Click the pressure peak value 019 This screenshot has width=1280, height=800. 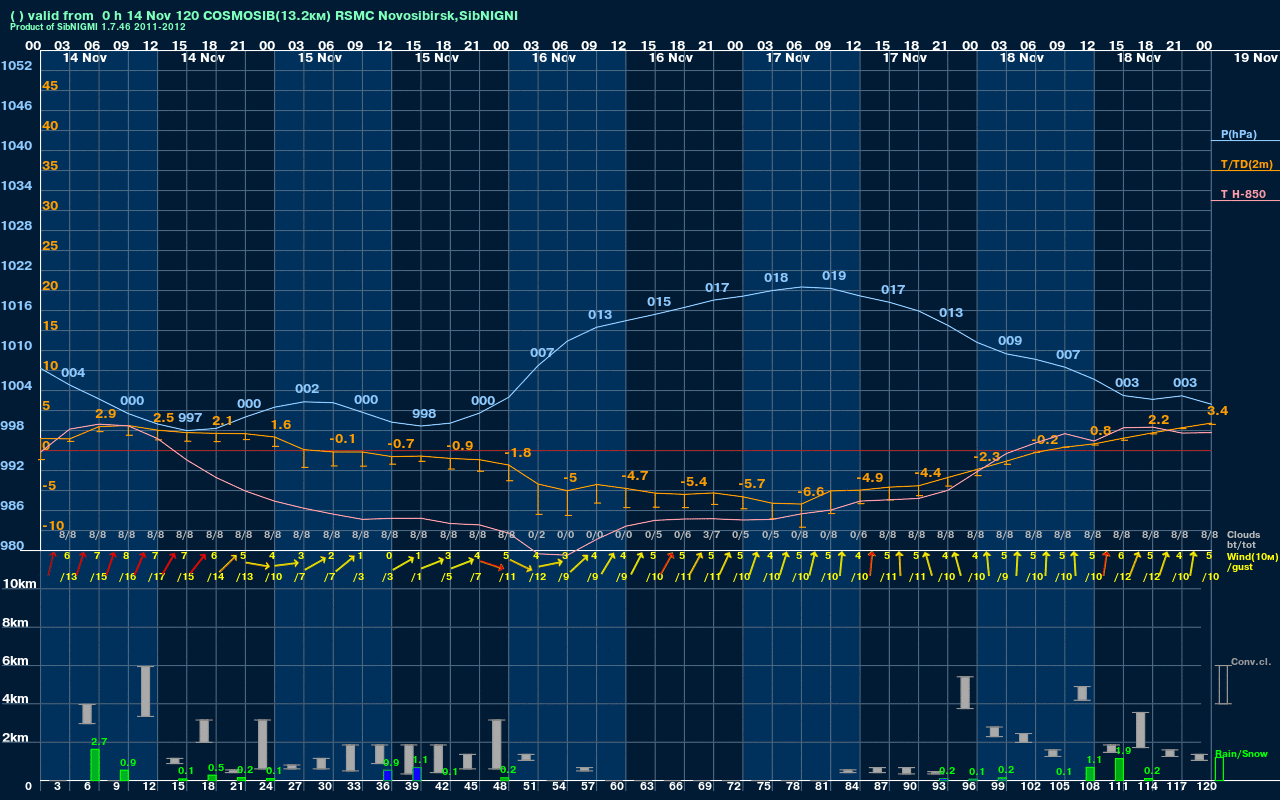pyautogui.click(x=834, y=276)
